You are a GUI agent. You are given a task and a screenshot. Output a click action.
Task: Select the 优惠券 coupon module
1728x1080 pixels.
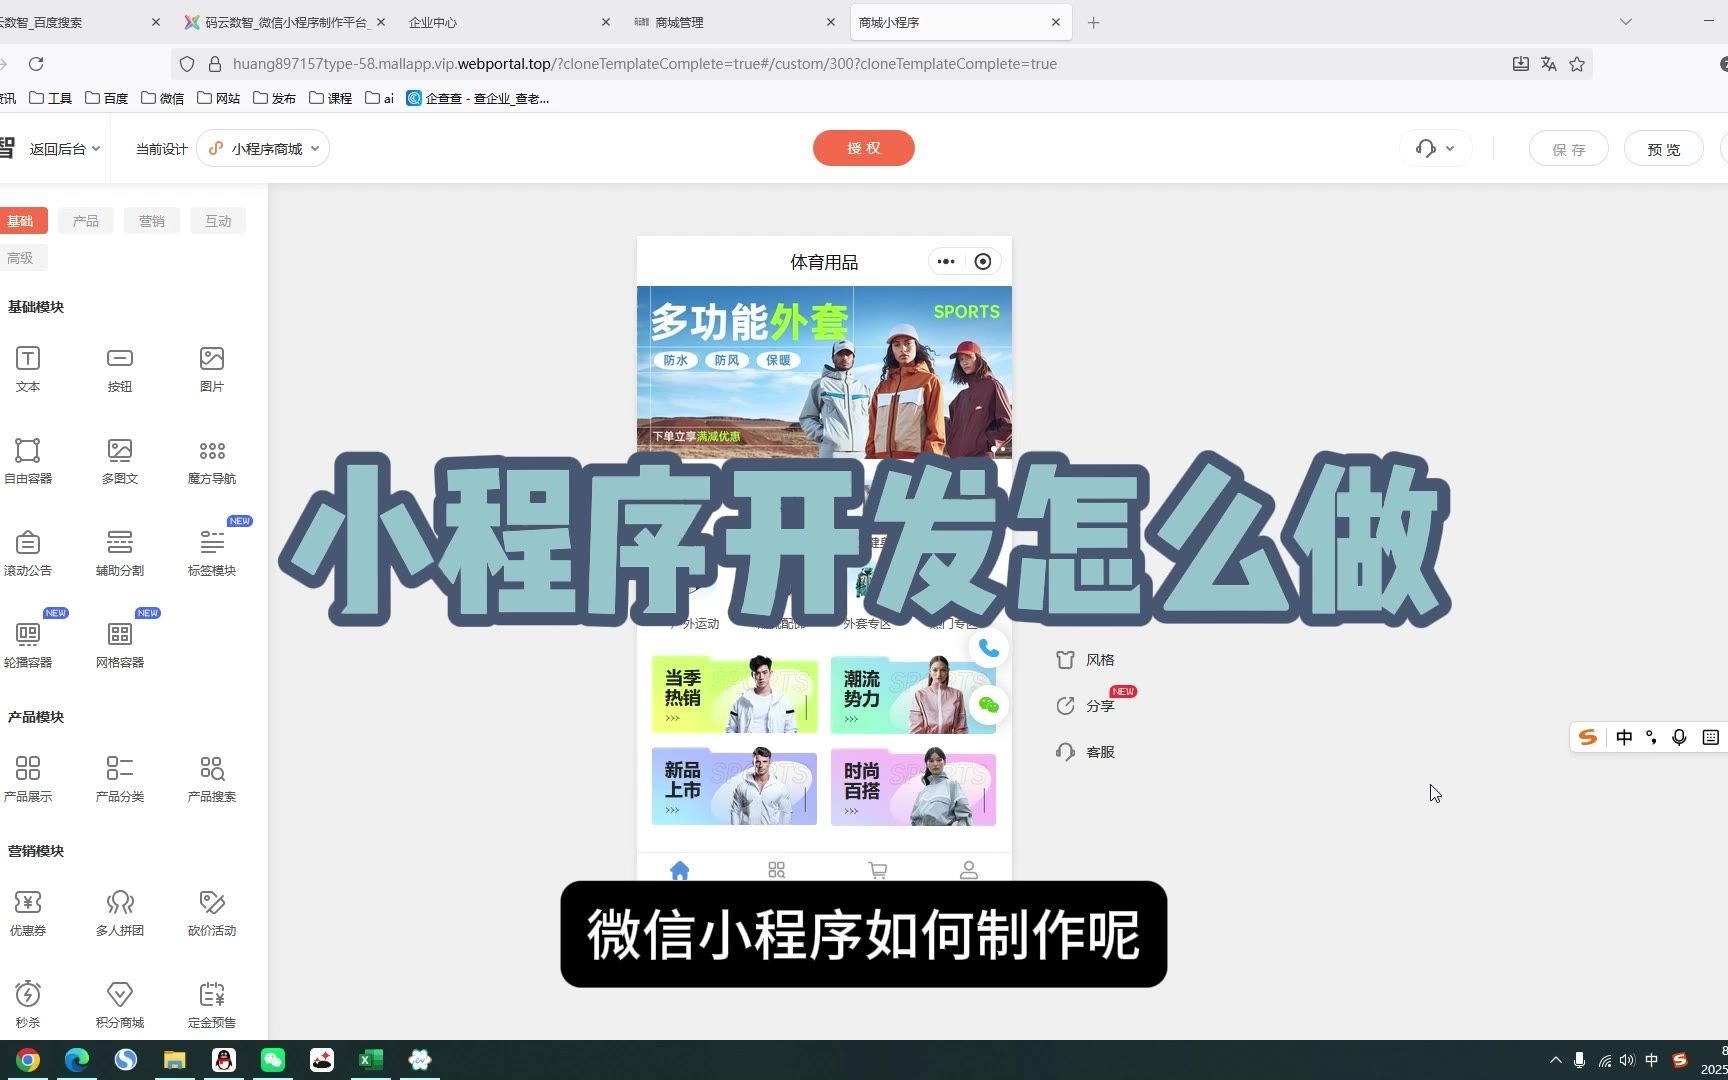pyautogui.click(x=28, y=912)
